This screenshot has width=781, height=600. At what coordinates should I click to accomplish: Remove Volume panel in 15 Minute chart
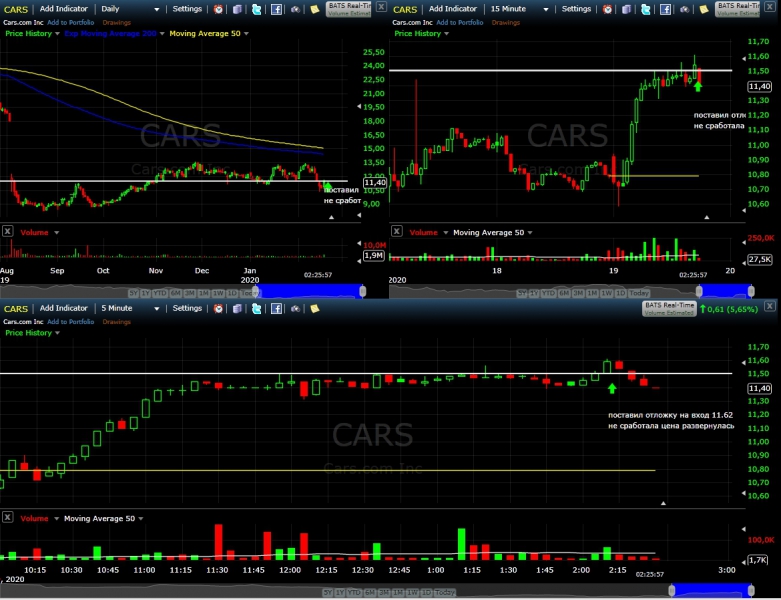click(396, 231)
